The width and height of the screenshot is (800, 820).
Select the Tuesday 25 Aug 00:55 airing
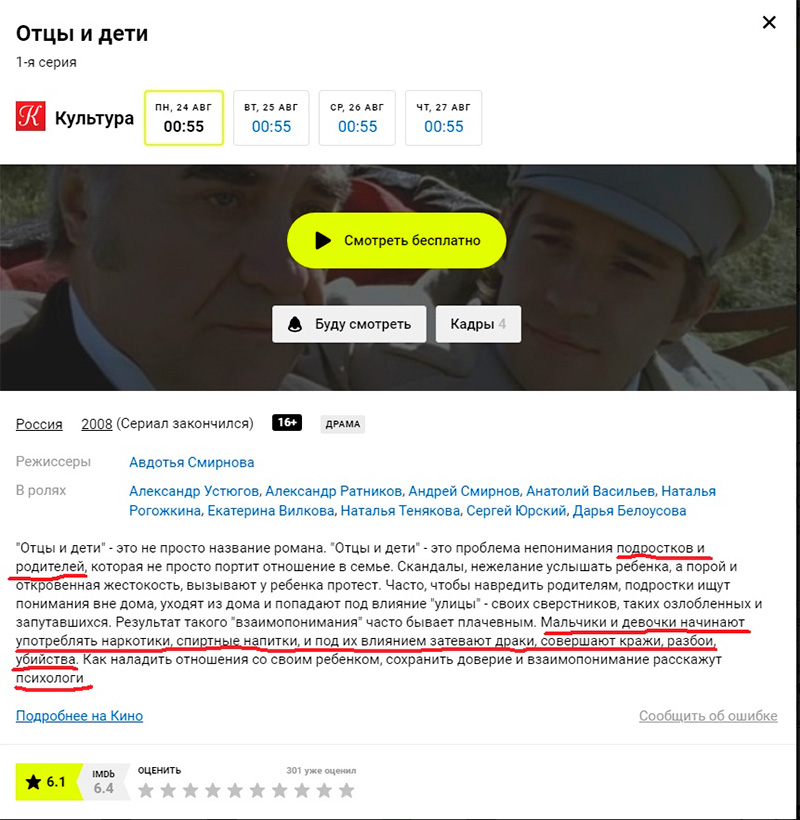(x=271, y=118)
